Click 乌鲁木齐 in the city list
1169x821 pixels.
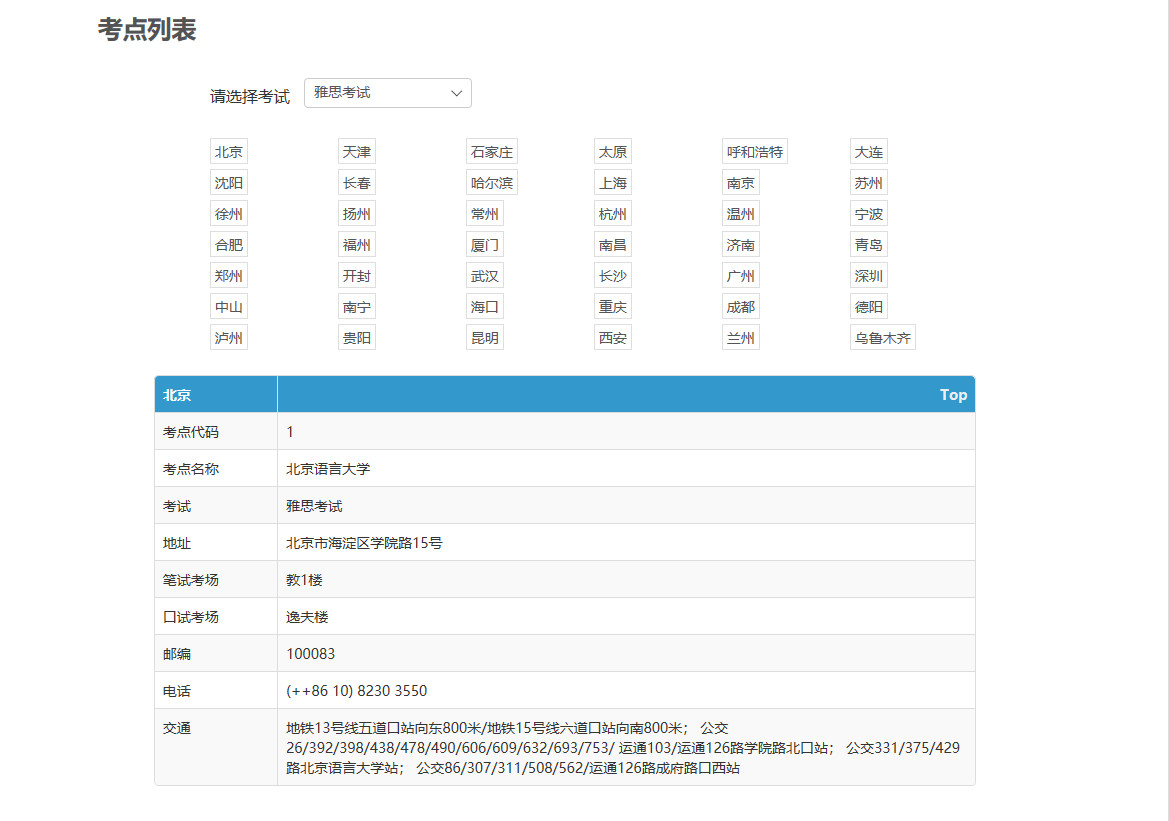click(x=882, y=337)
